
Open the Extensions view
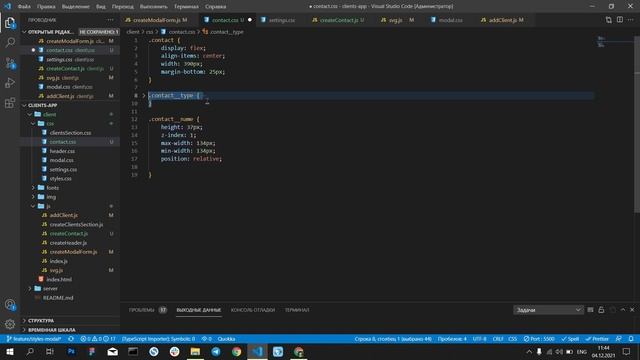click(x=10, y=103)
